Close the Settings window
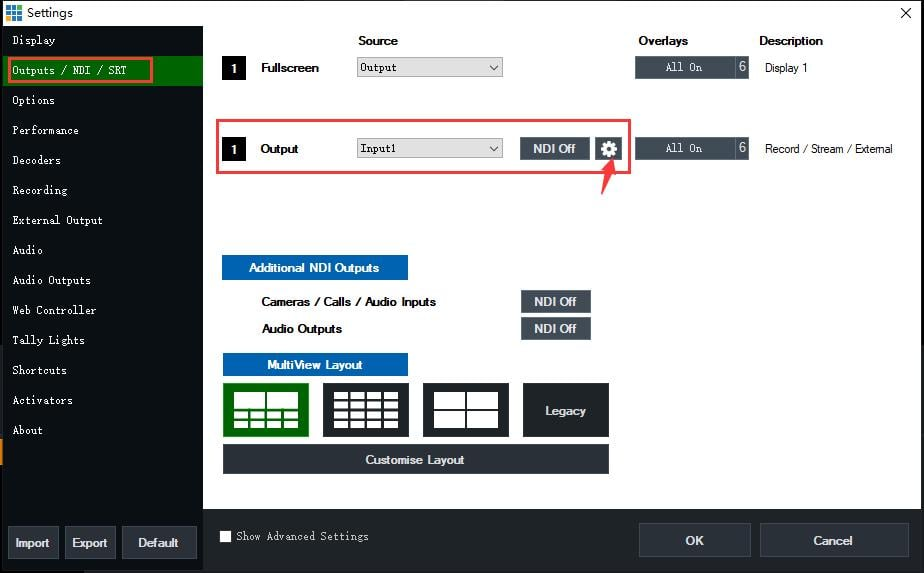 905,12
